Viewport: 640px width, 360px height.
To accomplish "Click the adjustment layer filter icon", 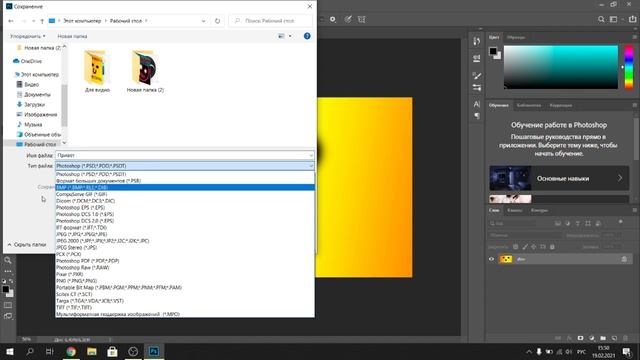I will pos(568,223).
